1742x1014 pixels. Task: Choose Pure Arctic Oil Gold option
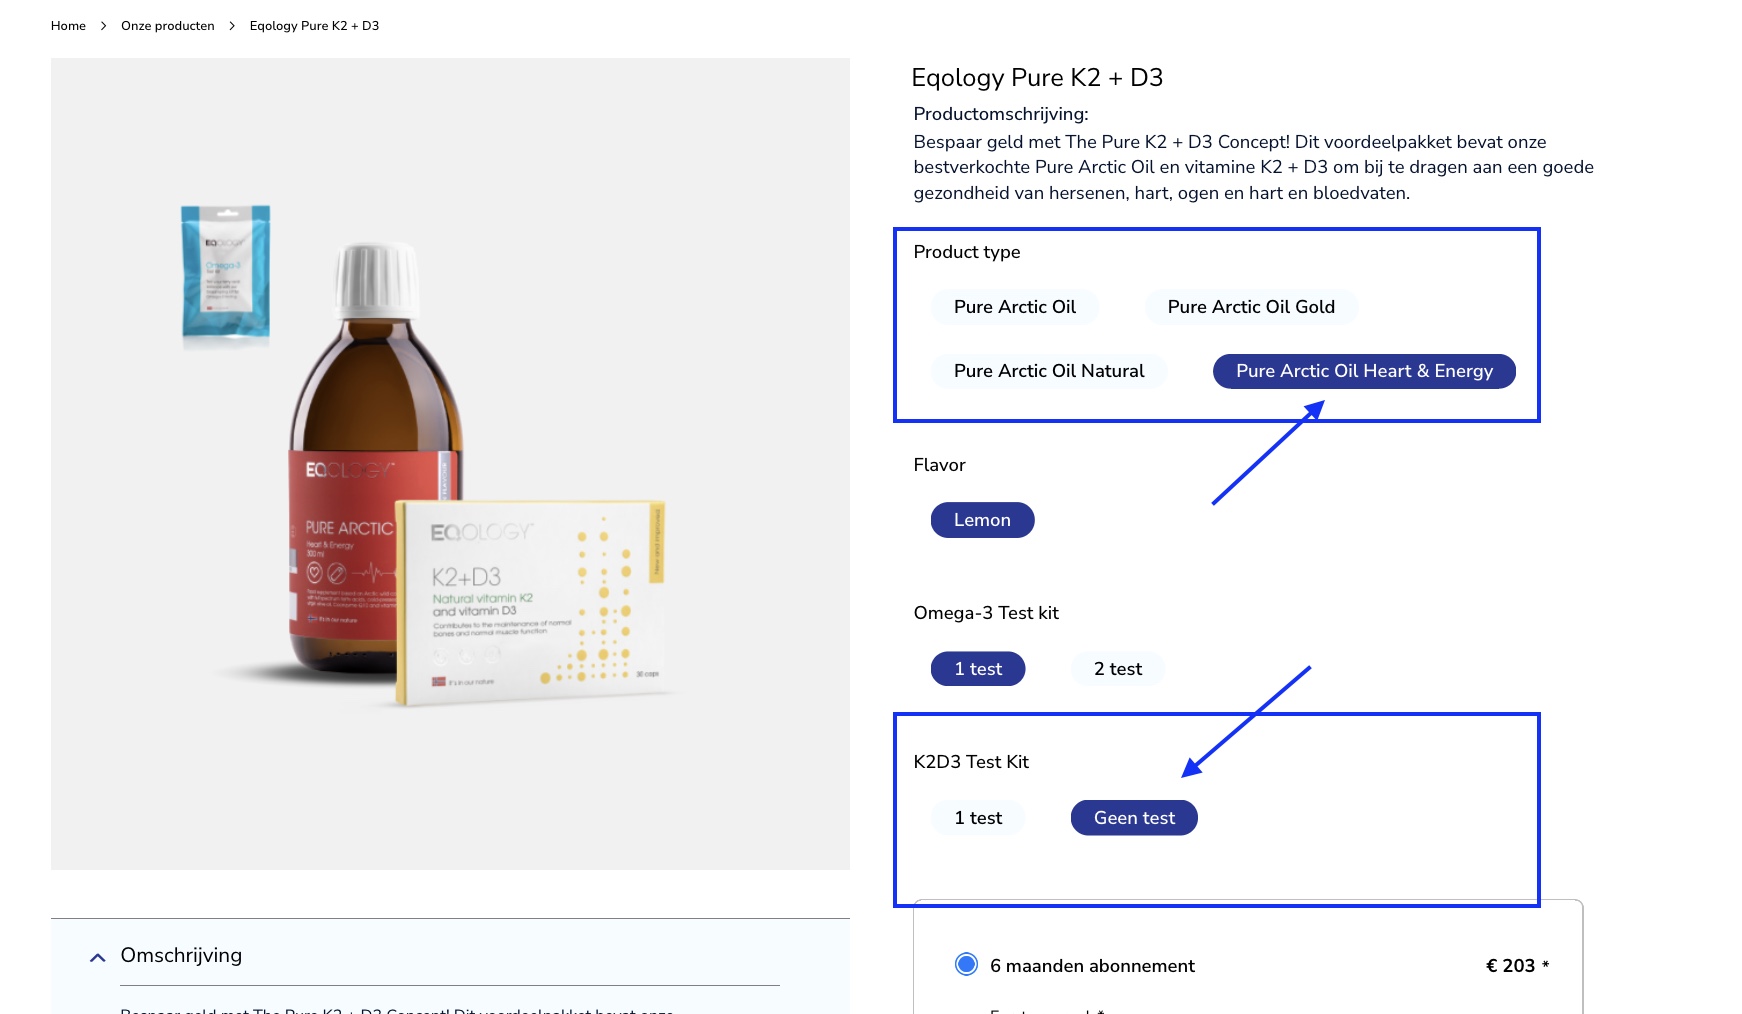click(1251, 307)
